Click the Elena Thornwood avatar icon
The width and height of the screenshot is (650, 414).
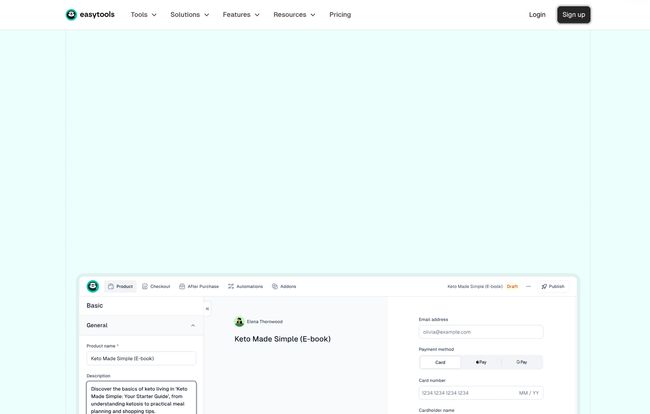point(239,322)
